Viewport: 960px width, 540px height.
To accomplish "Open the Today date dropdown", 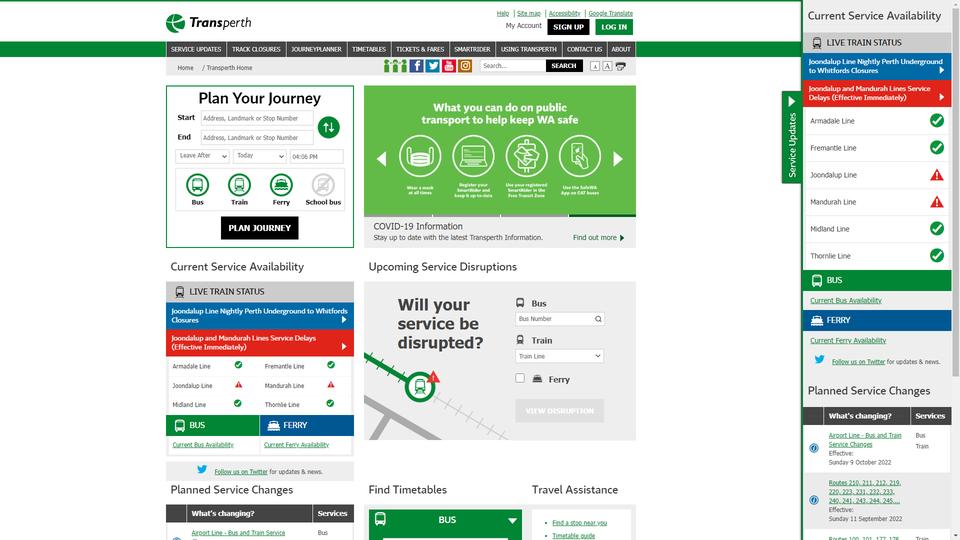I will 260,156.
